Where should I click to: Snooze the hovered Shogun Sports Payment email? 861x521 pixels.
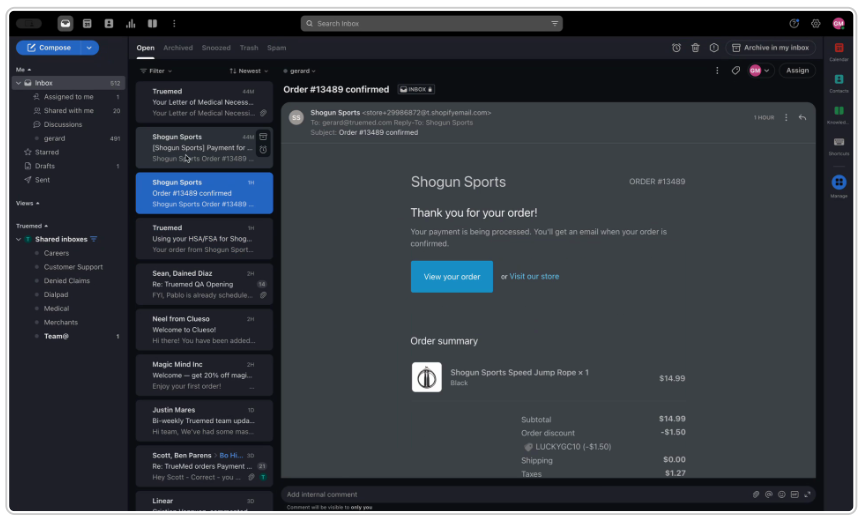point(264,149)
